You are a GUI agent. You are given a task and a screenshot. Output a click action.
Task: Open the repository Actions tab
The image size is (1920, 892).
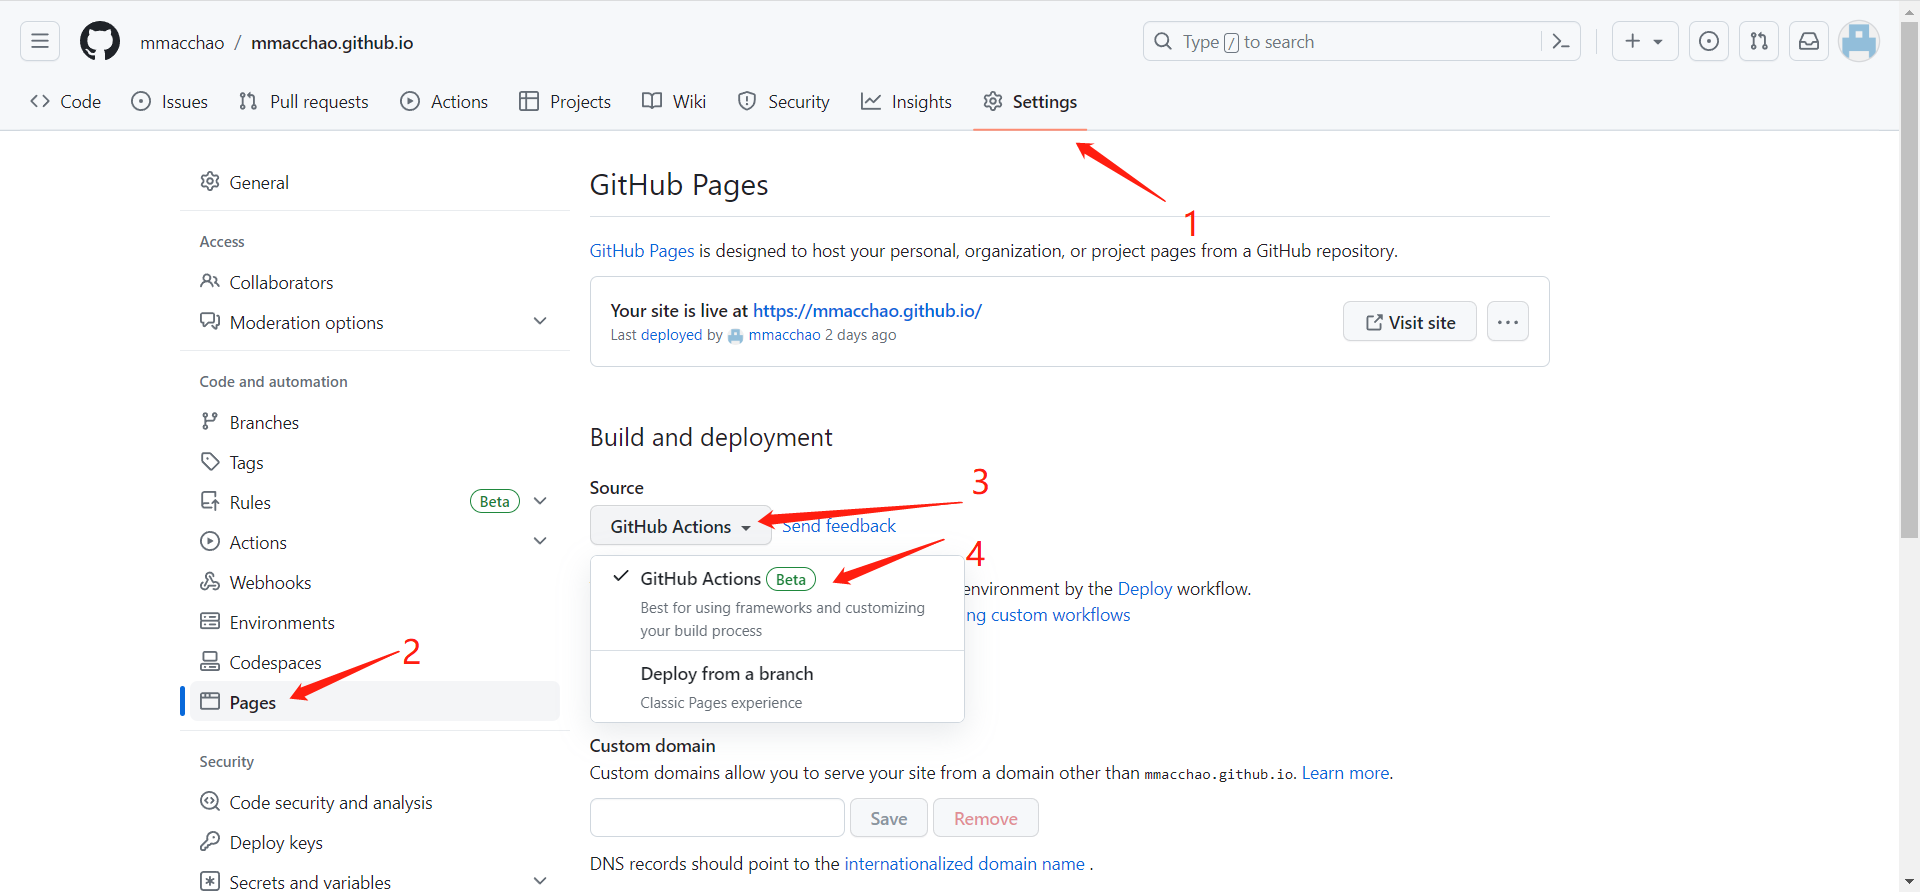(444, 101)
